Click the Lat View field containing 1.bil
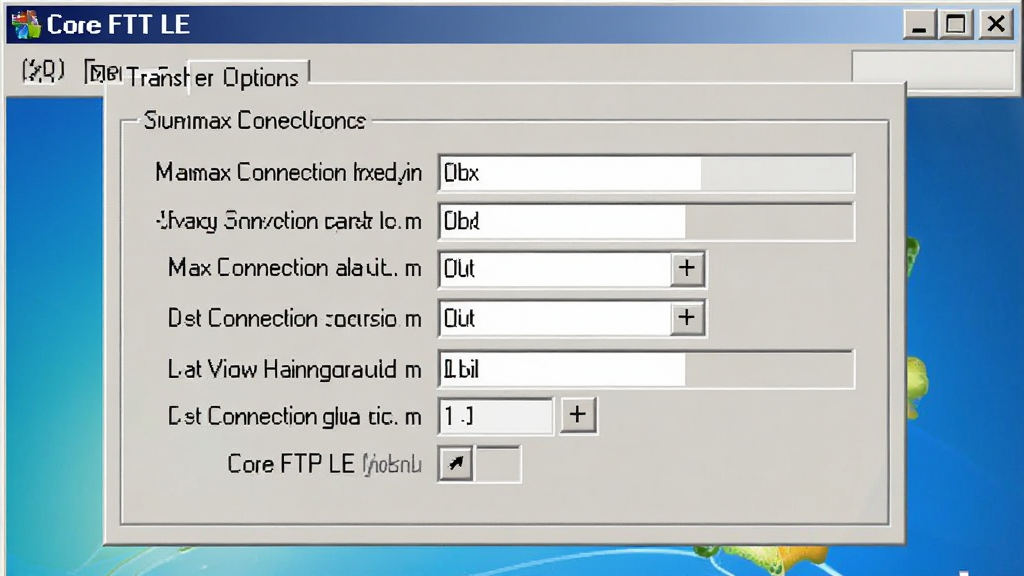The height and width of the screenshot is (576, 1024). (x=646, y=369)
